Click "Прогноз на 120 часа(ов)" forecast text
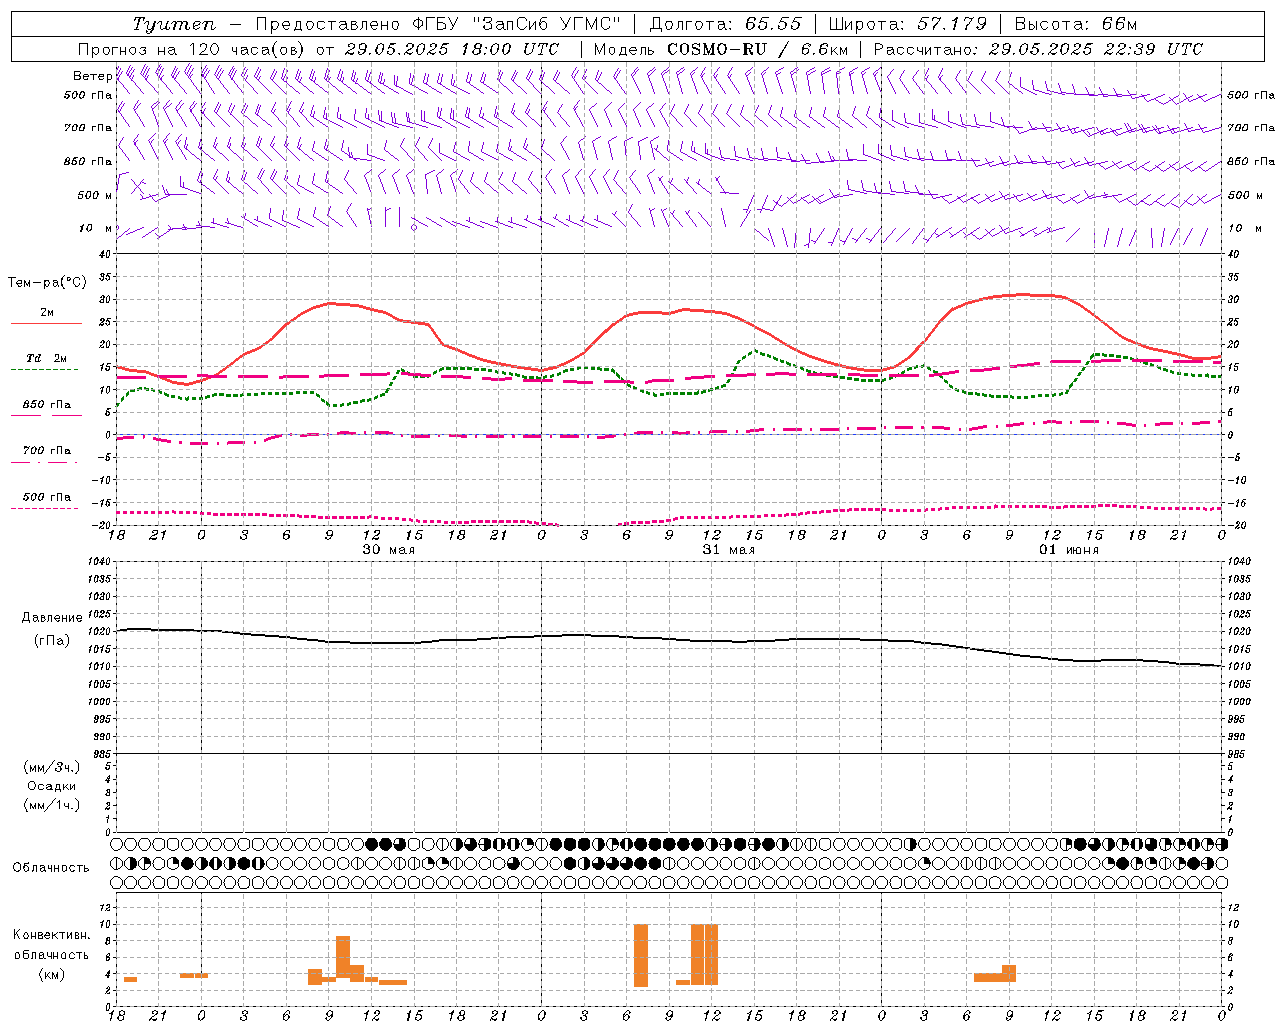The height and width of the screenshot is (1024, 1280). [x=192, y=49]
